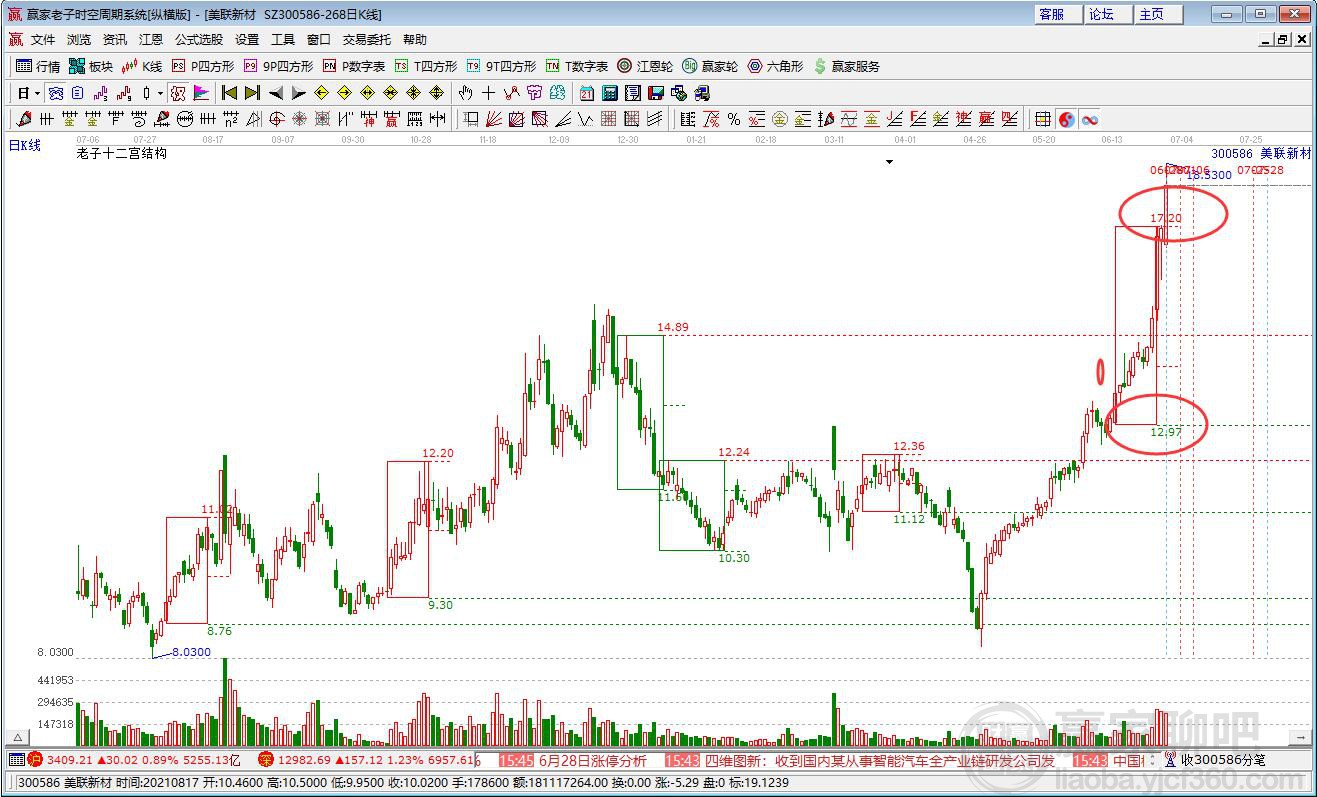Click the 论坛 button
The width and height of the screenshot is (1317, 797).
pos(1108,14)
